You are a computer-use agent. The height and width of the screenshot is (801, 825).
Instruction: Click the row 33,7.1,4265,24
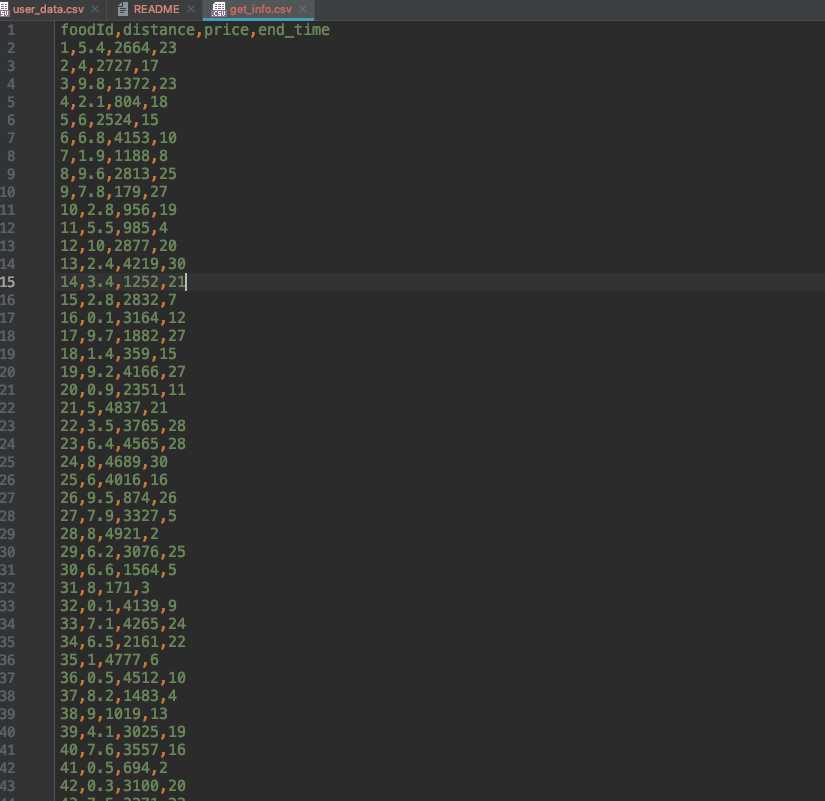point(123,624)
